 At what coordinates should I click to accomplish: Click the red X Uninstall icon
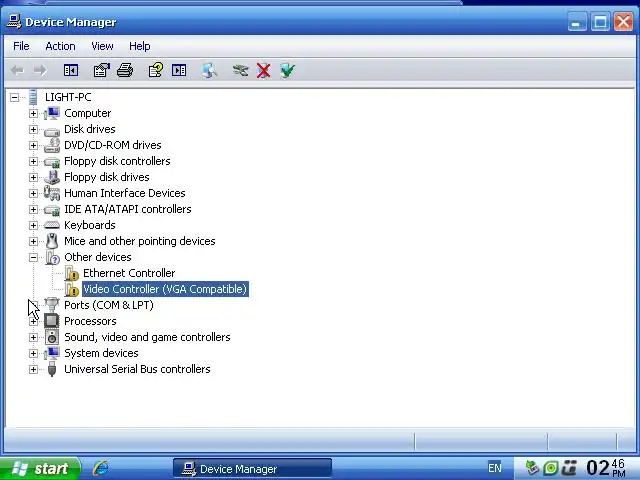tap(264, 71)
